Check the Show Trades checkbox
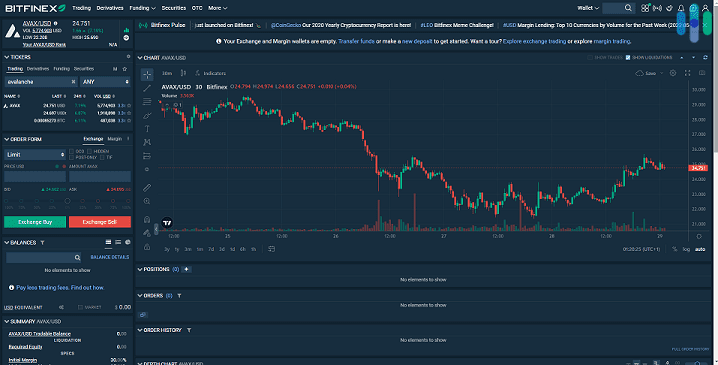The height and width of the screenshot is (365, 718). point(590,58)
